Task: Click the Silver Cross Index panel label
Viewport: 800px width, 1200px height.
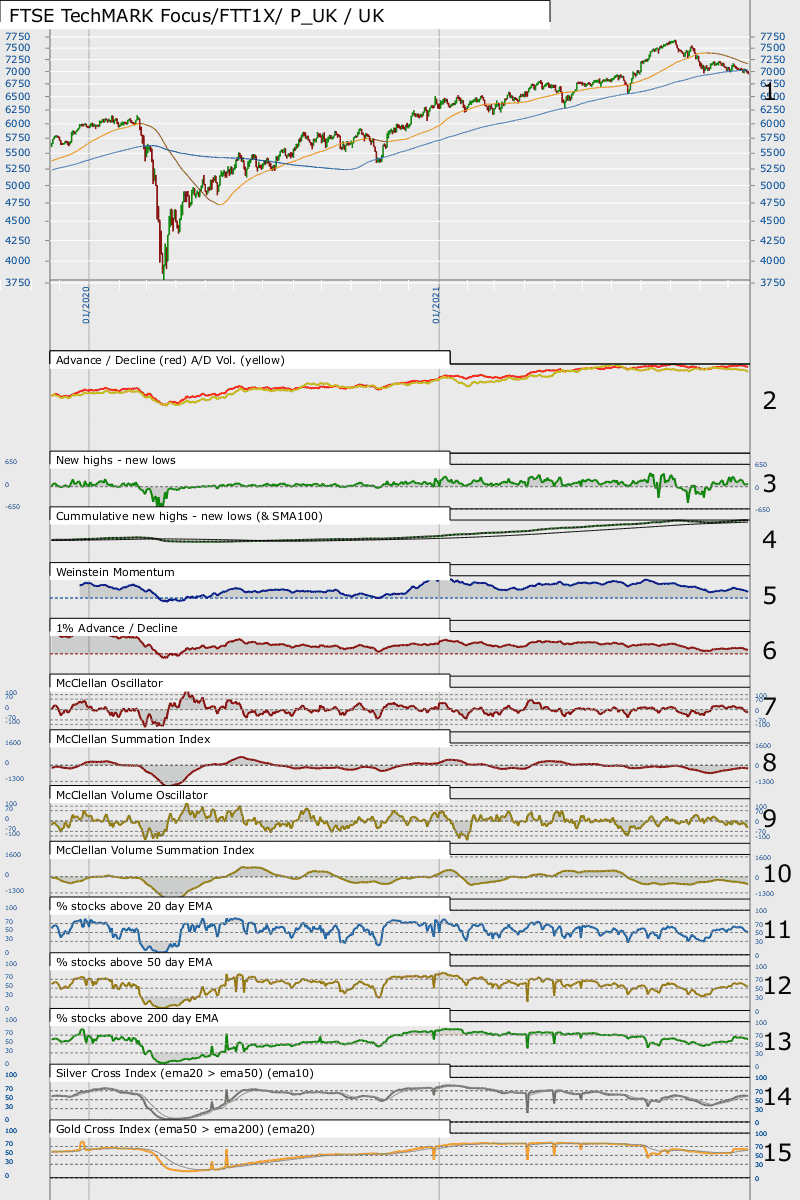Action: coord(185,1073)
